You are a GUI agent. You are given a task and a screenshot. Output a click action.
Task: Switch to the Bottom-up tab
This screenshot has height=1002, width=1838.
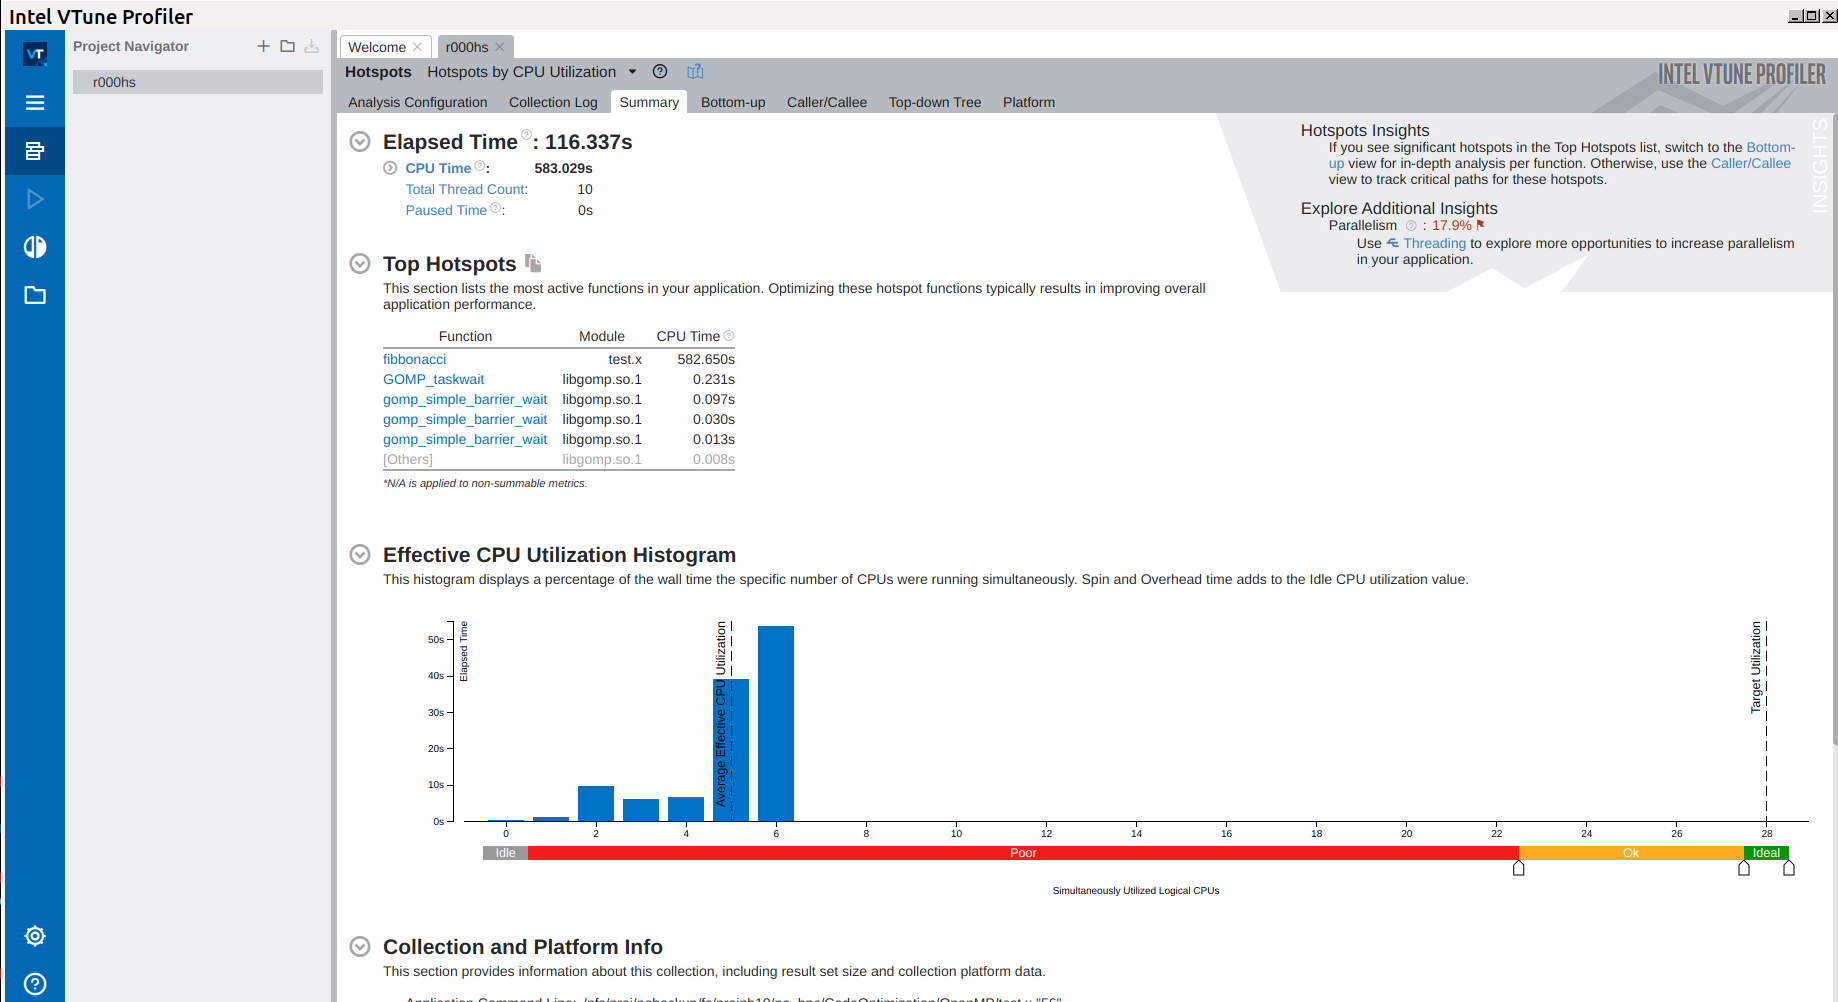click(x=732, y=102)
